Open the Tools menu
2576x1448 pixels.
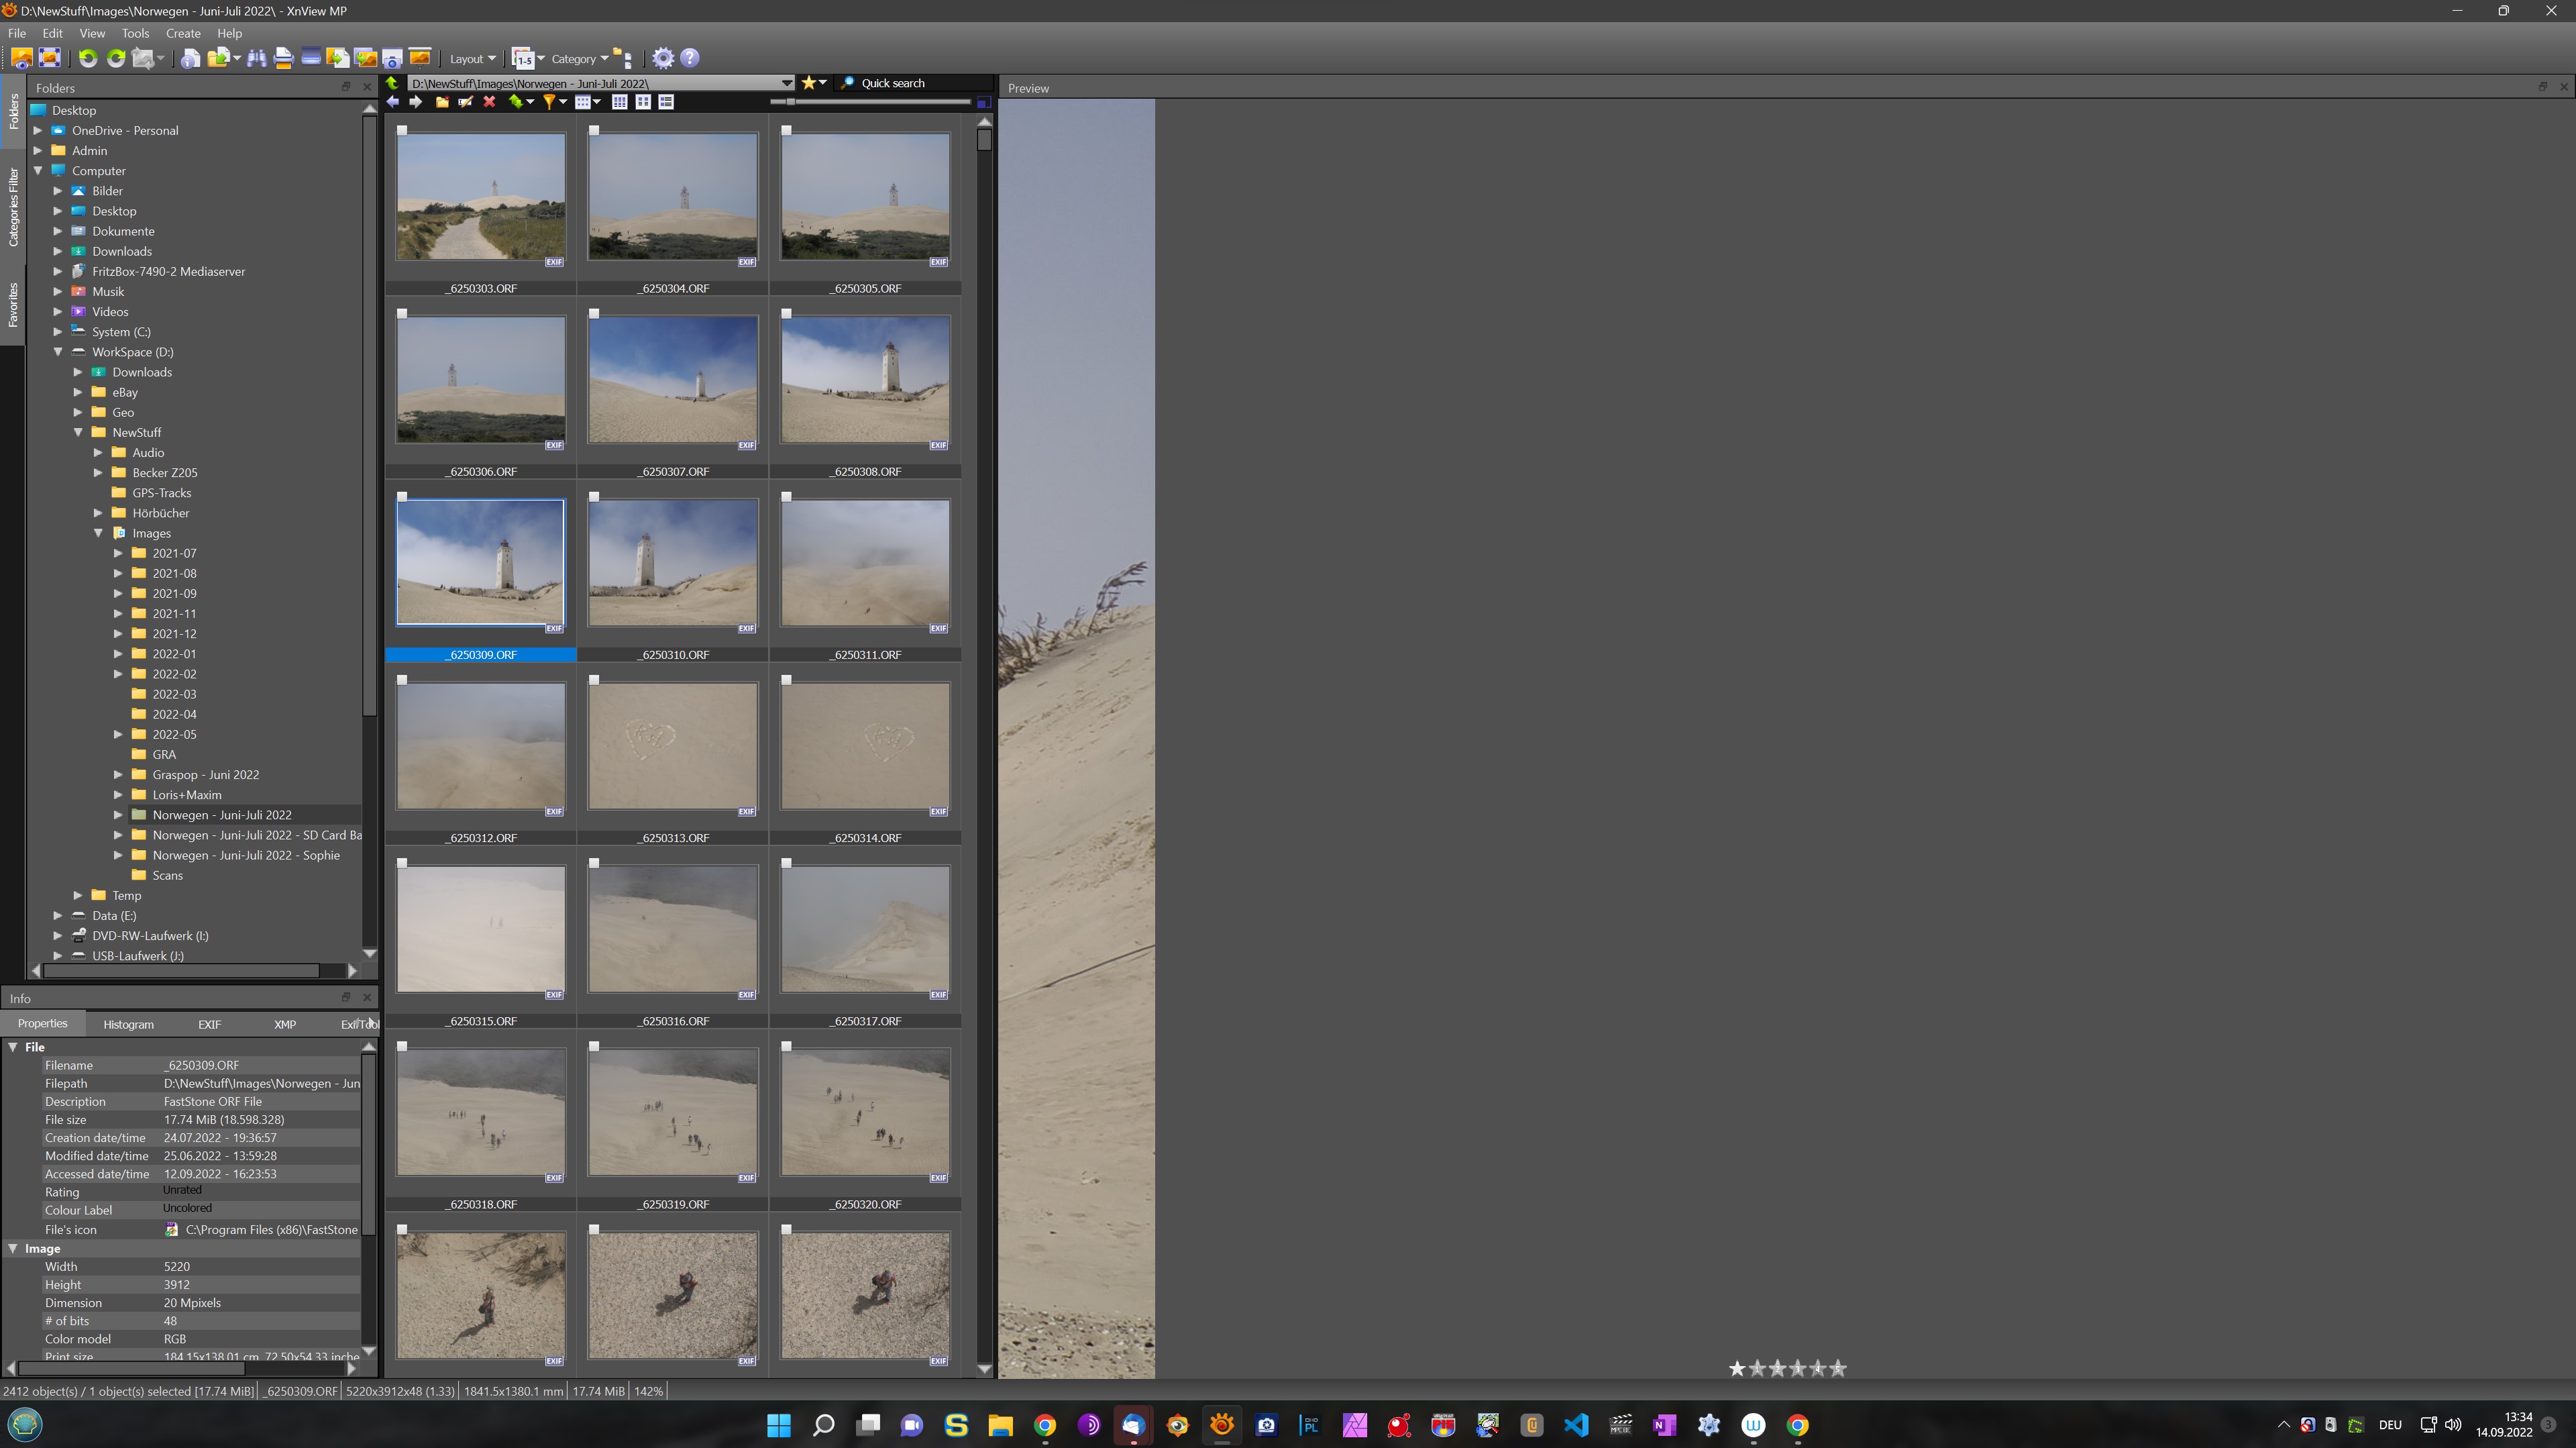(135, 33)
